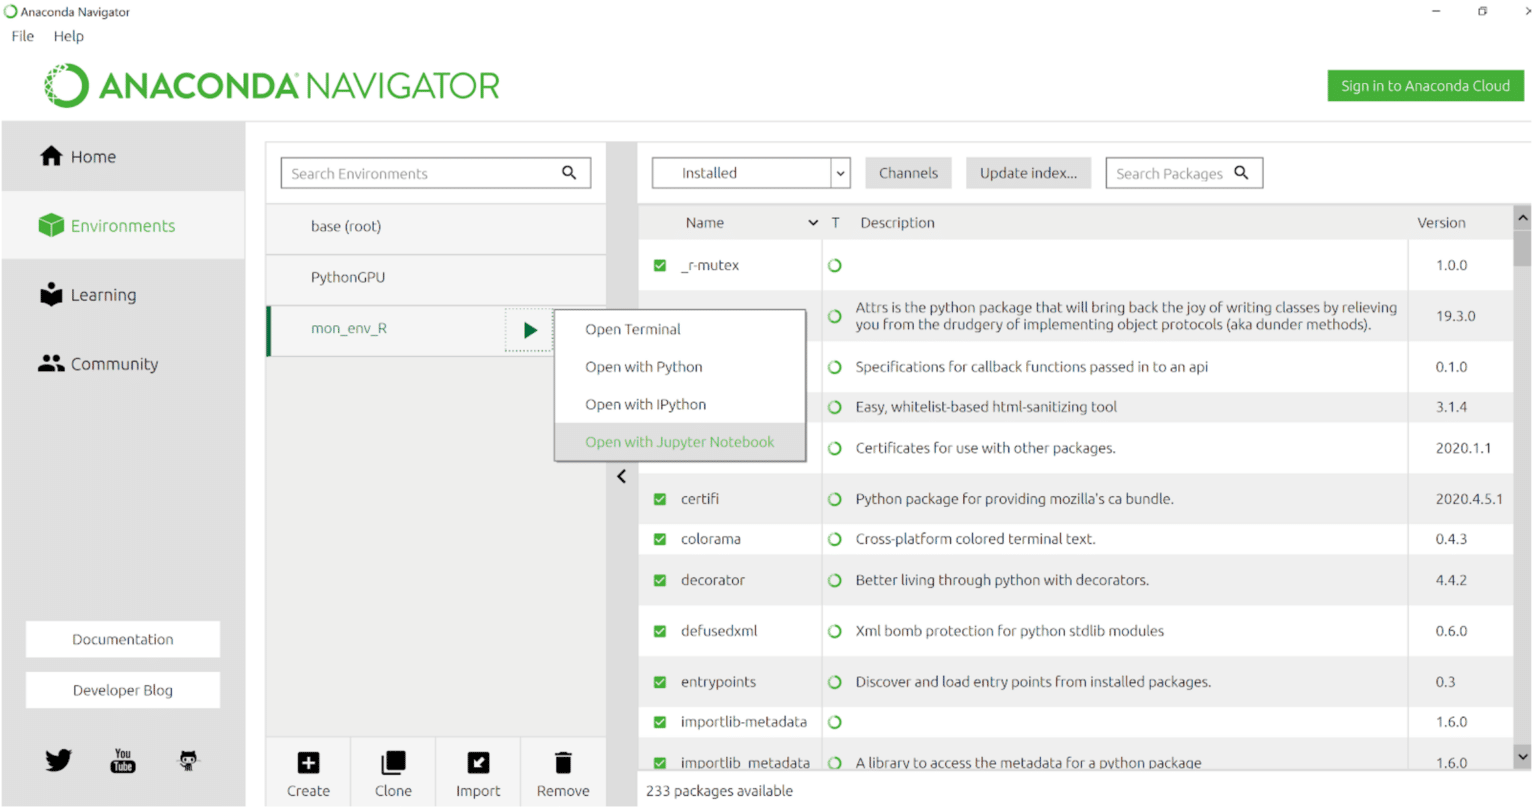Toggle sorting on the Name column

(704, 222)
